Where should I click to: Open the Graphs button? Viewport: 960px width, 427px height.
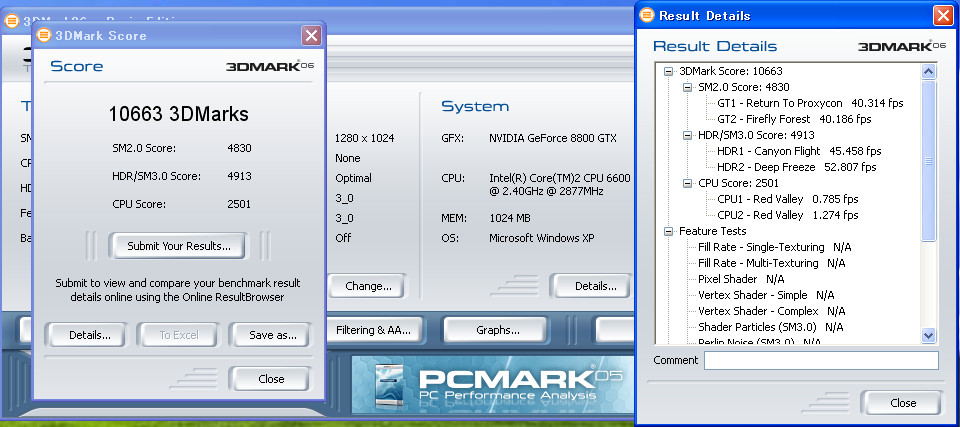pyautogui.click(x=497, y=330)
